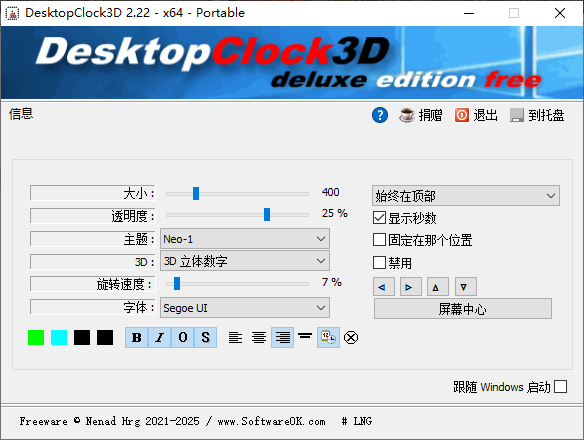Open the blue question mark help icon

pyautogui.click(x=380, y=115)
